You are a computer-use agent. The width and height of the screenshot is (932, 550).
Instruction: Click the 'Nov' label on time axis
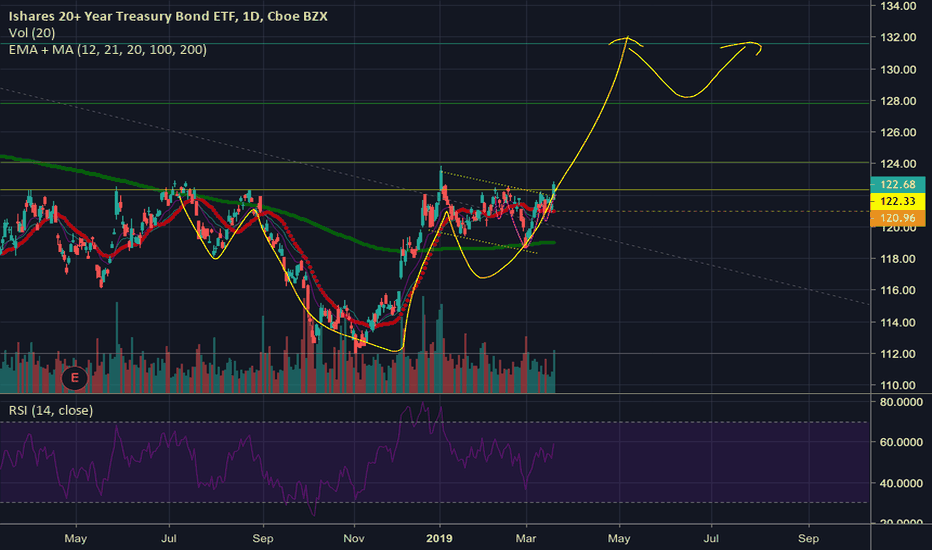click(x=354, y=539)
